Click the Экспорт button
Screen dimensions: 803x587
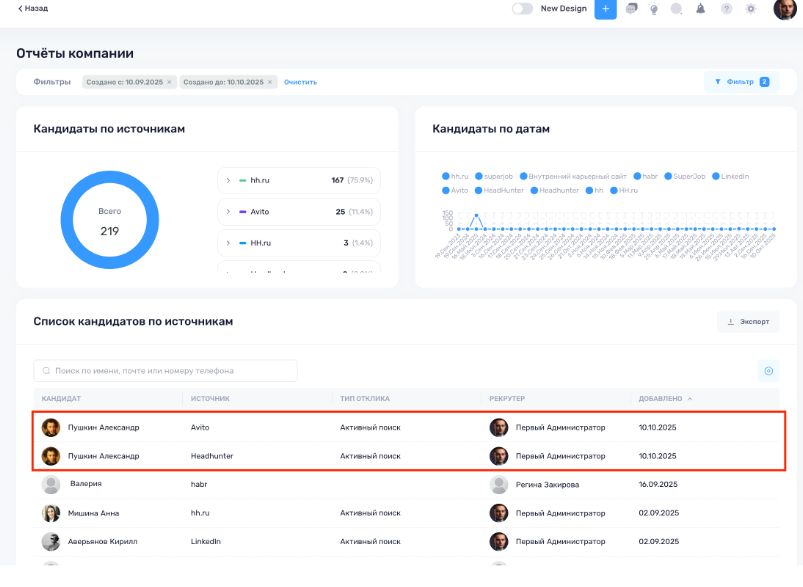tap(748, 322)
